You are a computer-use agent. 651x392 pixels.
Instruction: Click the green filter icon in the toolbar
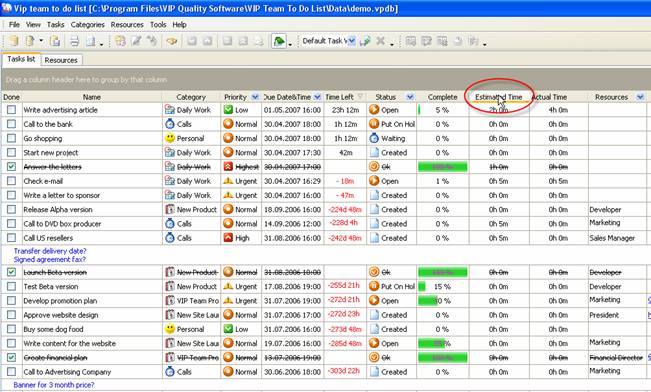coord(279,41)
